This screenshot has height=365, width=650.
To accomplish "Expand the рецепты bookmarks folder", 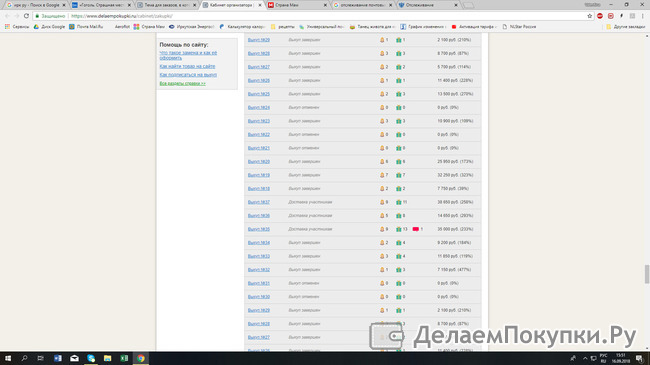I will click(283, 27).
